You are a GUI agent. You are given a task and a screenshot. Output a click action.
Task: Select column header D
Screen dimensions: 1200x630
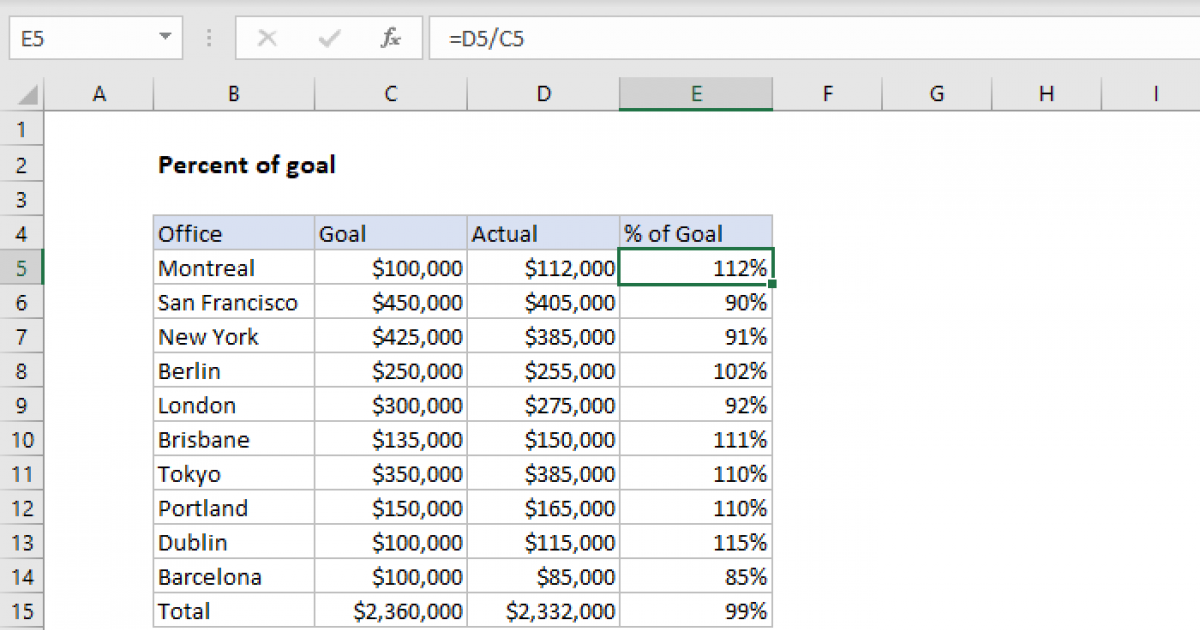543,93
